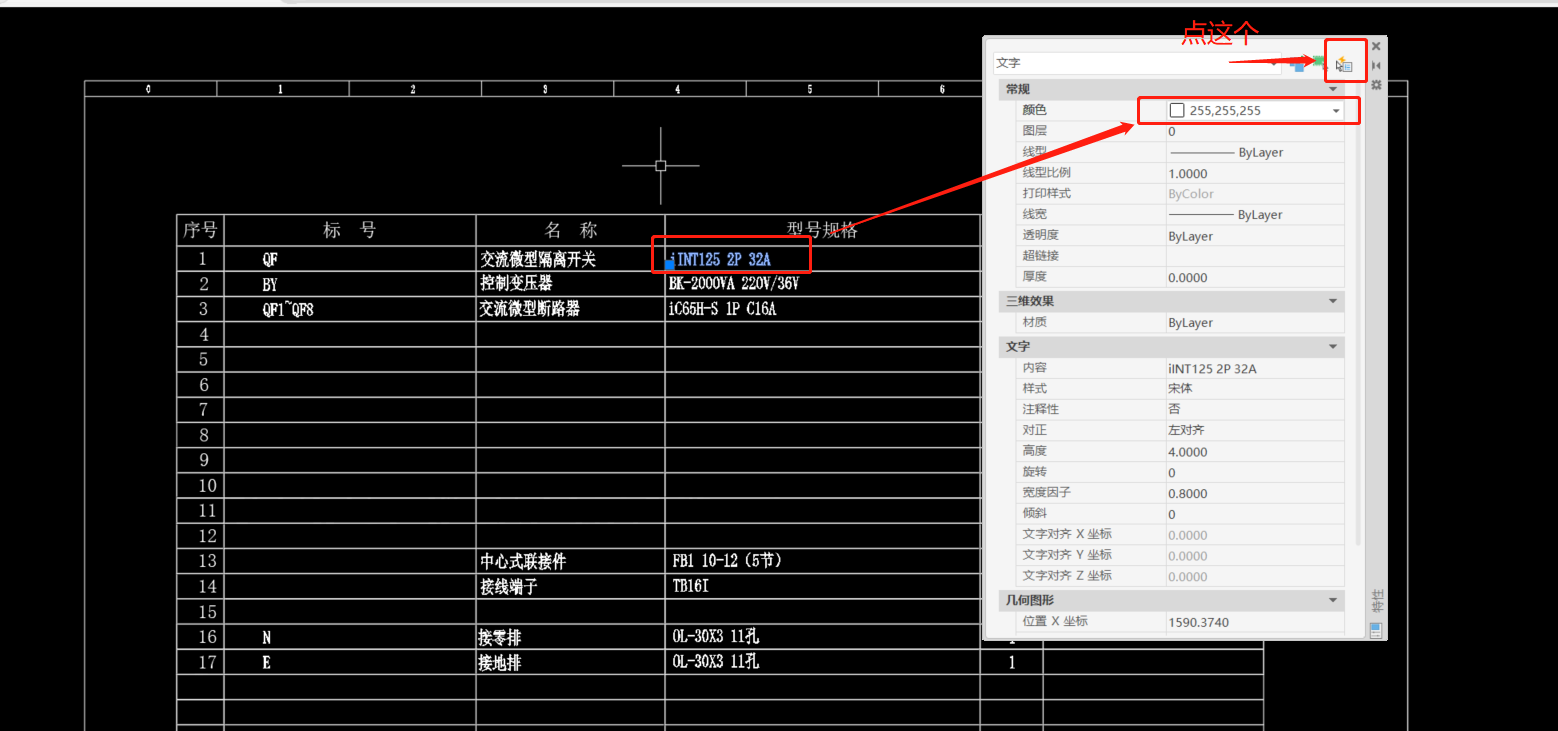Select the text 控制变压器 in row 2
This screenshot has height=731, width=1558.
[516, 284]
